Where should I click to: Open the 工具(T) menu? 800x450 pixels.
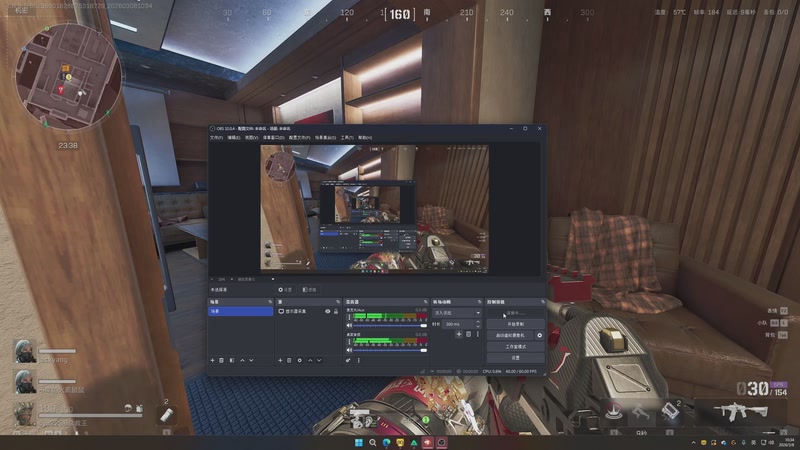[347, 138]
